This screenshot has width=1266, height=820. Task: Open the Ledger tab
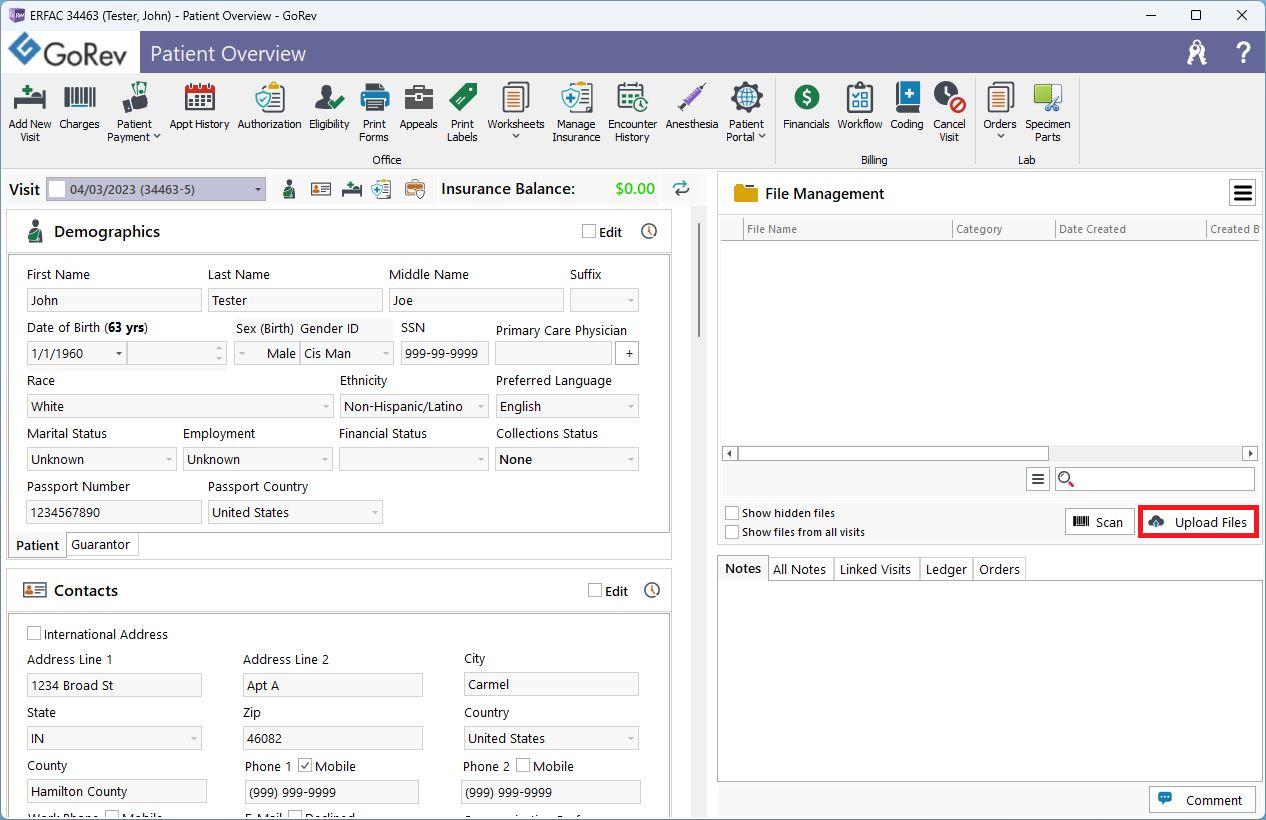click(946, 569)
